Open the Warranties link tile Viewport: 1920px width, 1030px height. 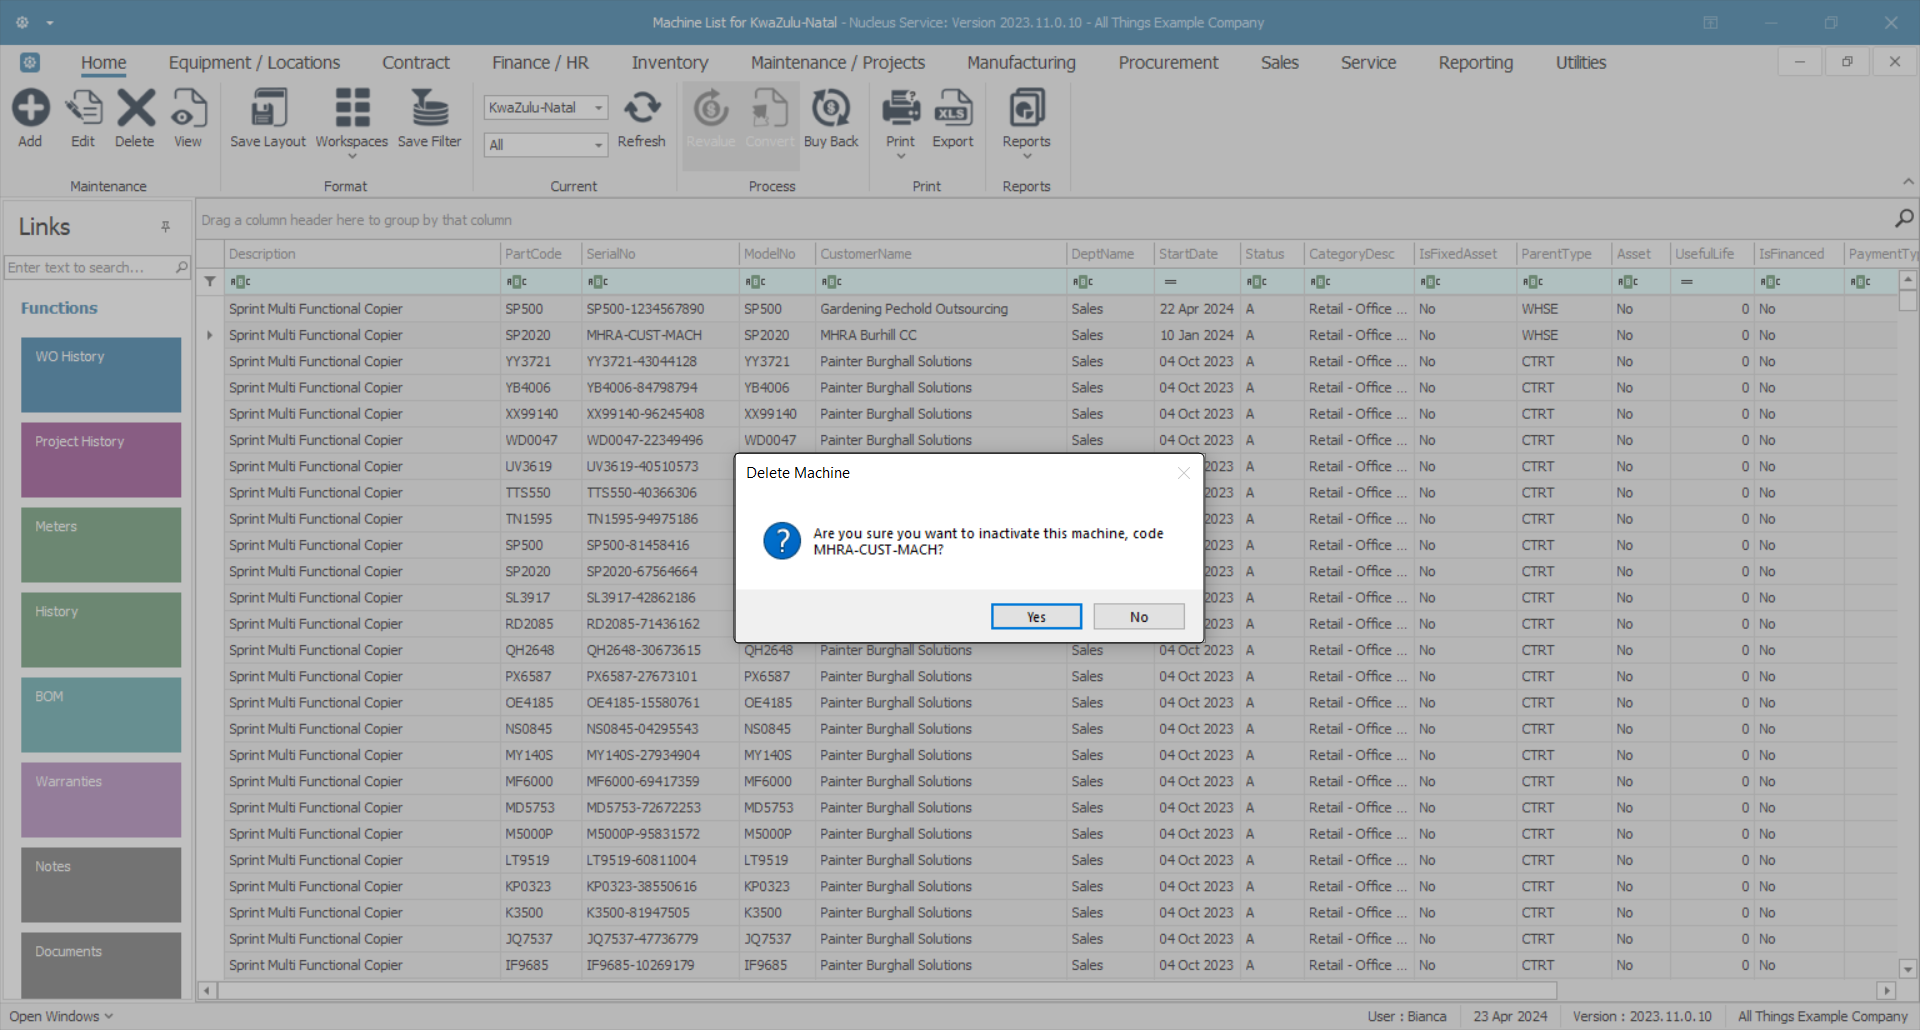click(x=101, y=800)
